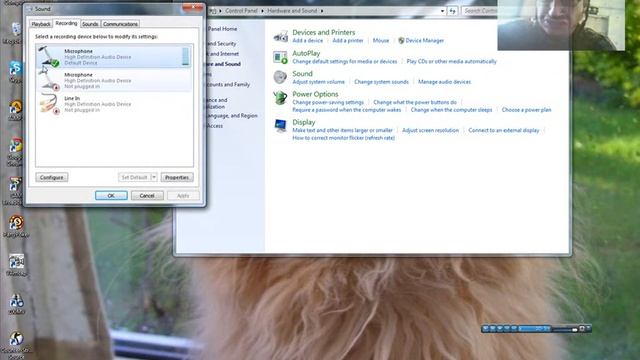Click Play CDs or other media automatically
Screen dimensions: 640x360
[451, 61]
